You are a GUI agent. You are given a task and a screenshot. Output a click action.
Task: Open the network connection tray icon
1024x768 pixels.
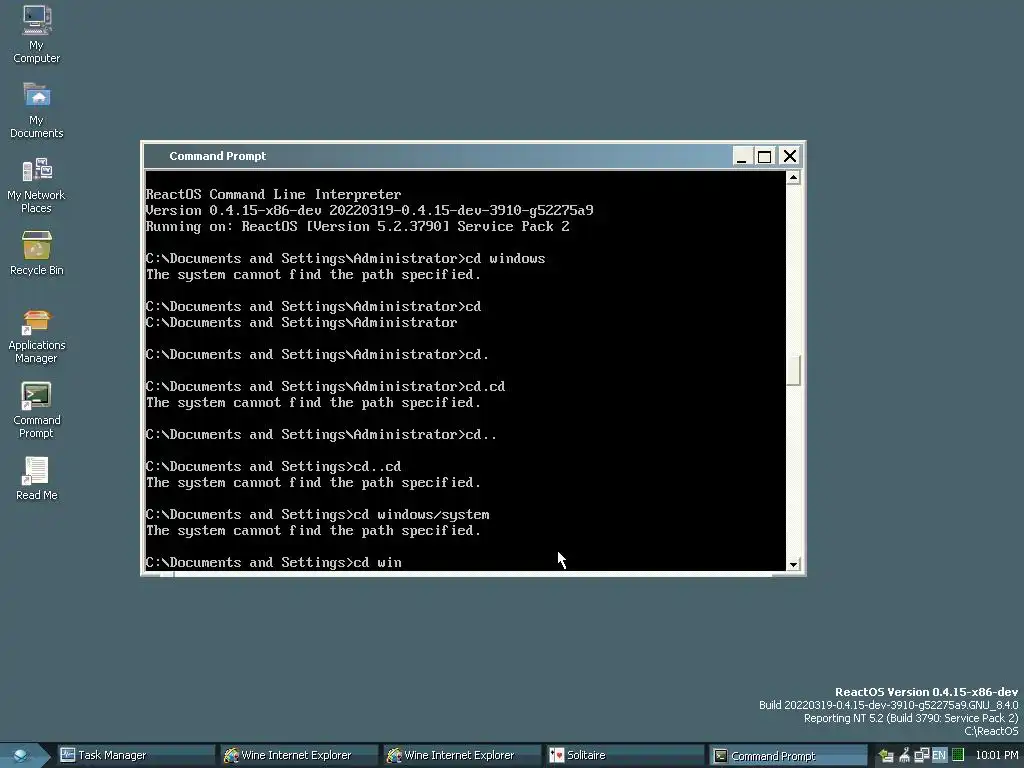pyautogui.click(x=921, y=756)
